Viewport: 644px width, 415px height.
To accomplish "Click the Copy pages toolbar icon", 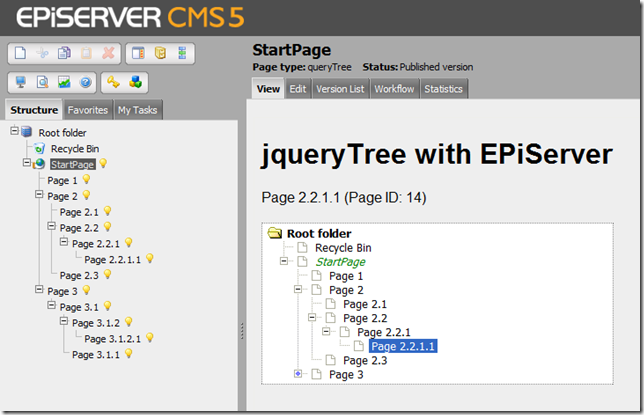I will click(x=65, y=53).
